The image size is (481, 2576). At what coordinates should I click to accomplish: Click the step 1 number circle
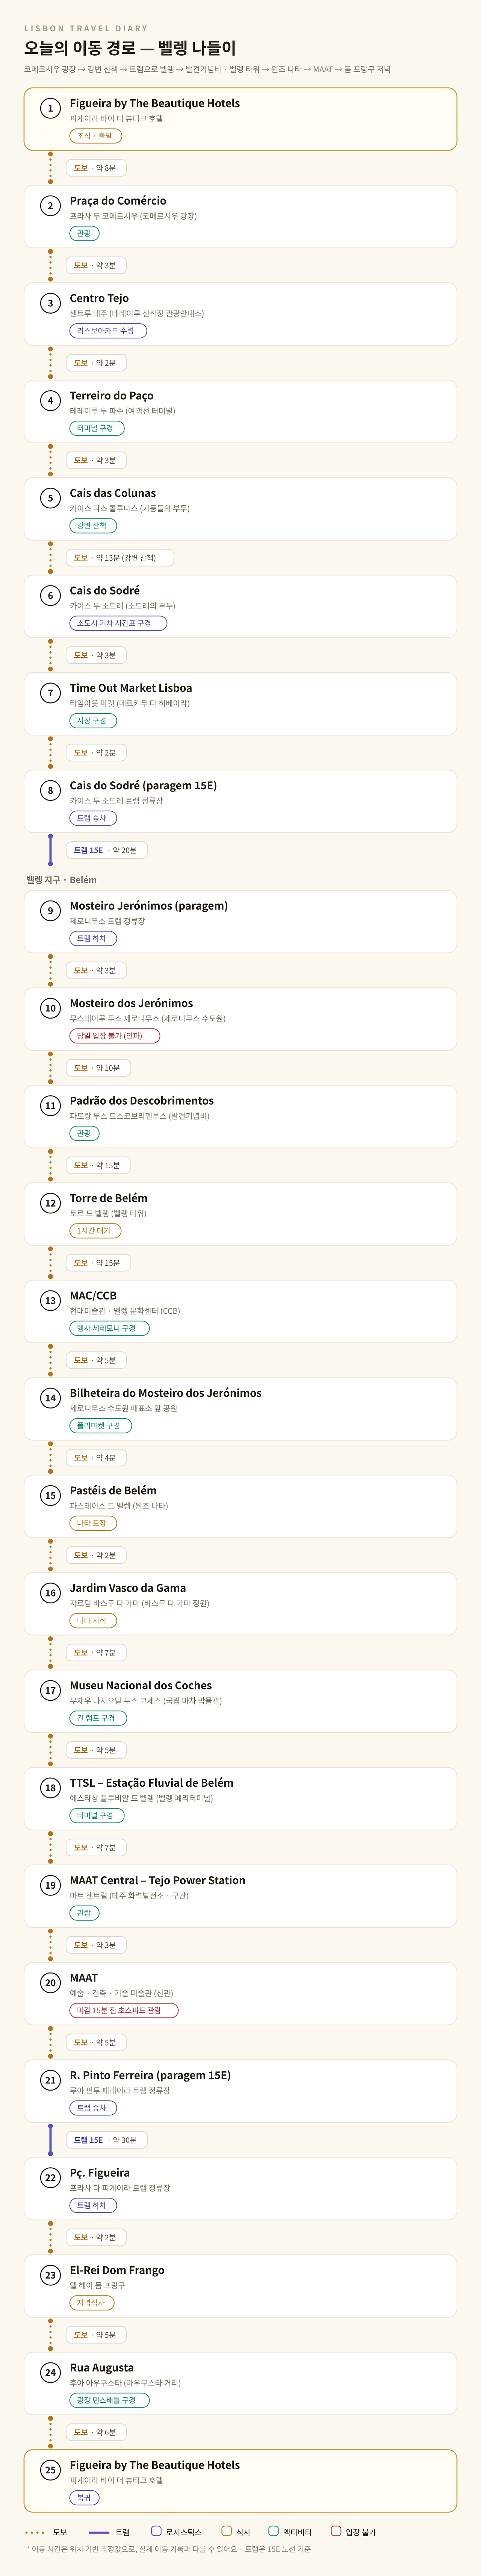click(x=50, y=108)
